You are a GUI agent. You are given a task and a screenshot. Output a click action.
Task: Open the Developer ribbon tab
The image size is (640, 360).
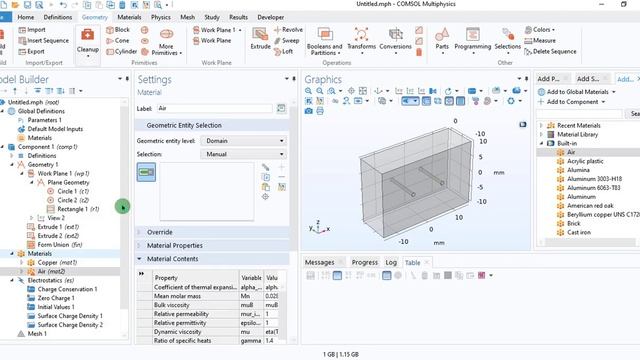tap(271, 17)
